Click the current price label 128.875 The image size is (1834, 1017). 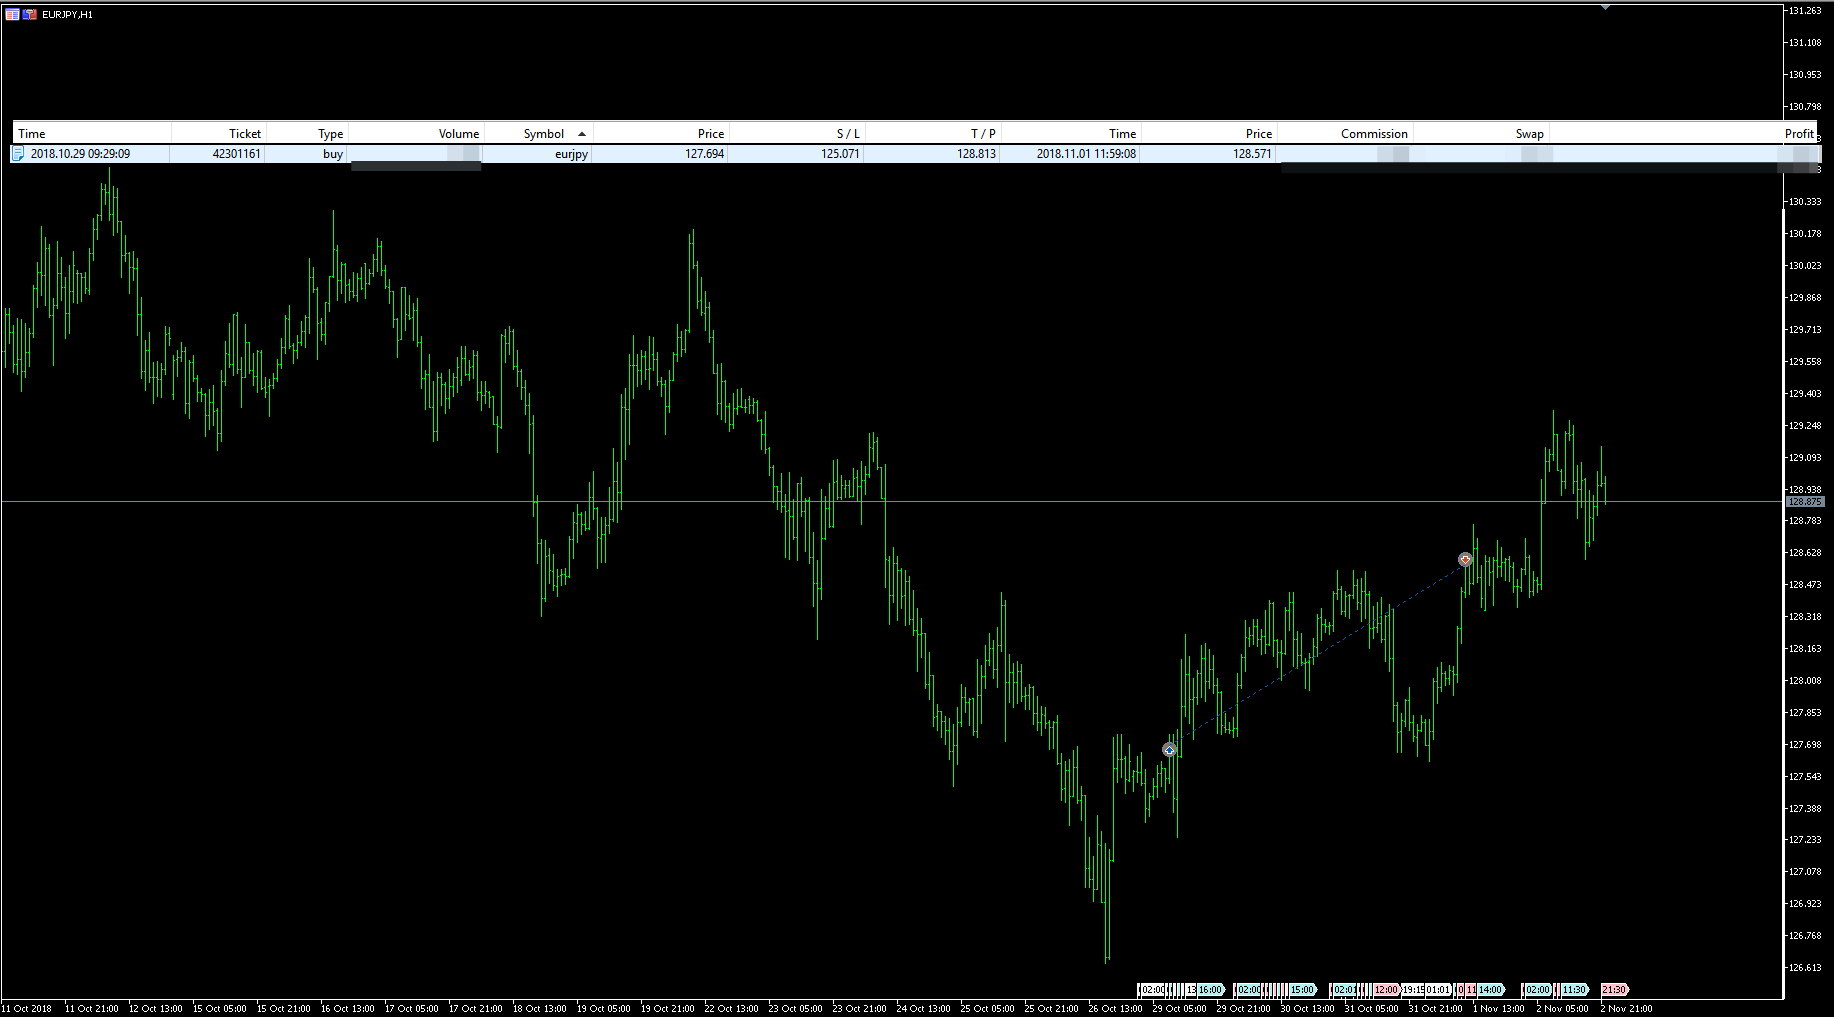click(1805, 502)
